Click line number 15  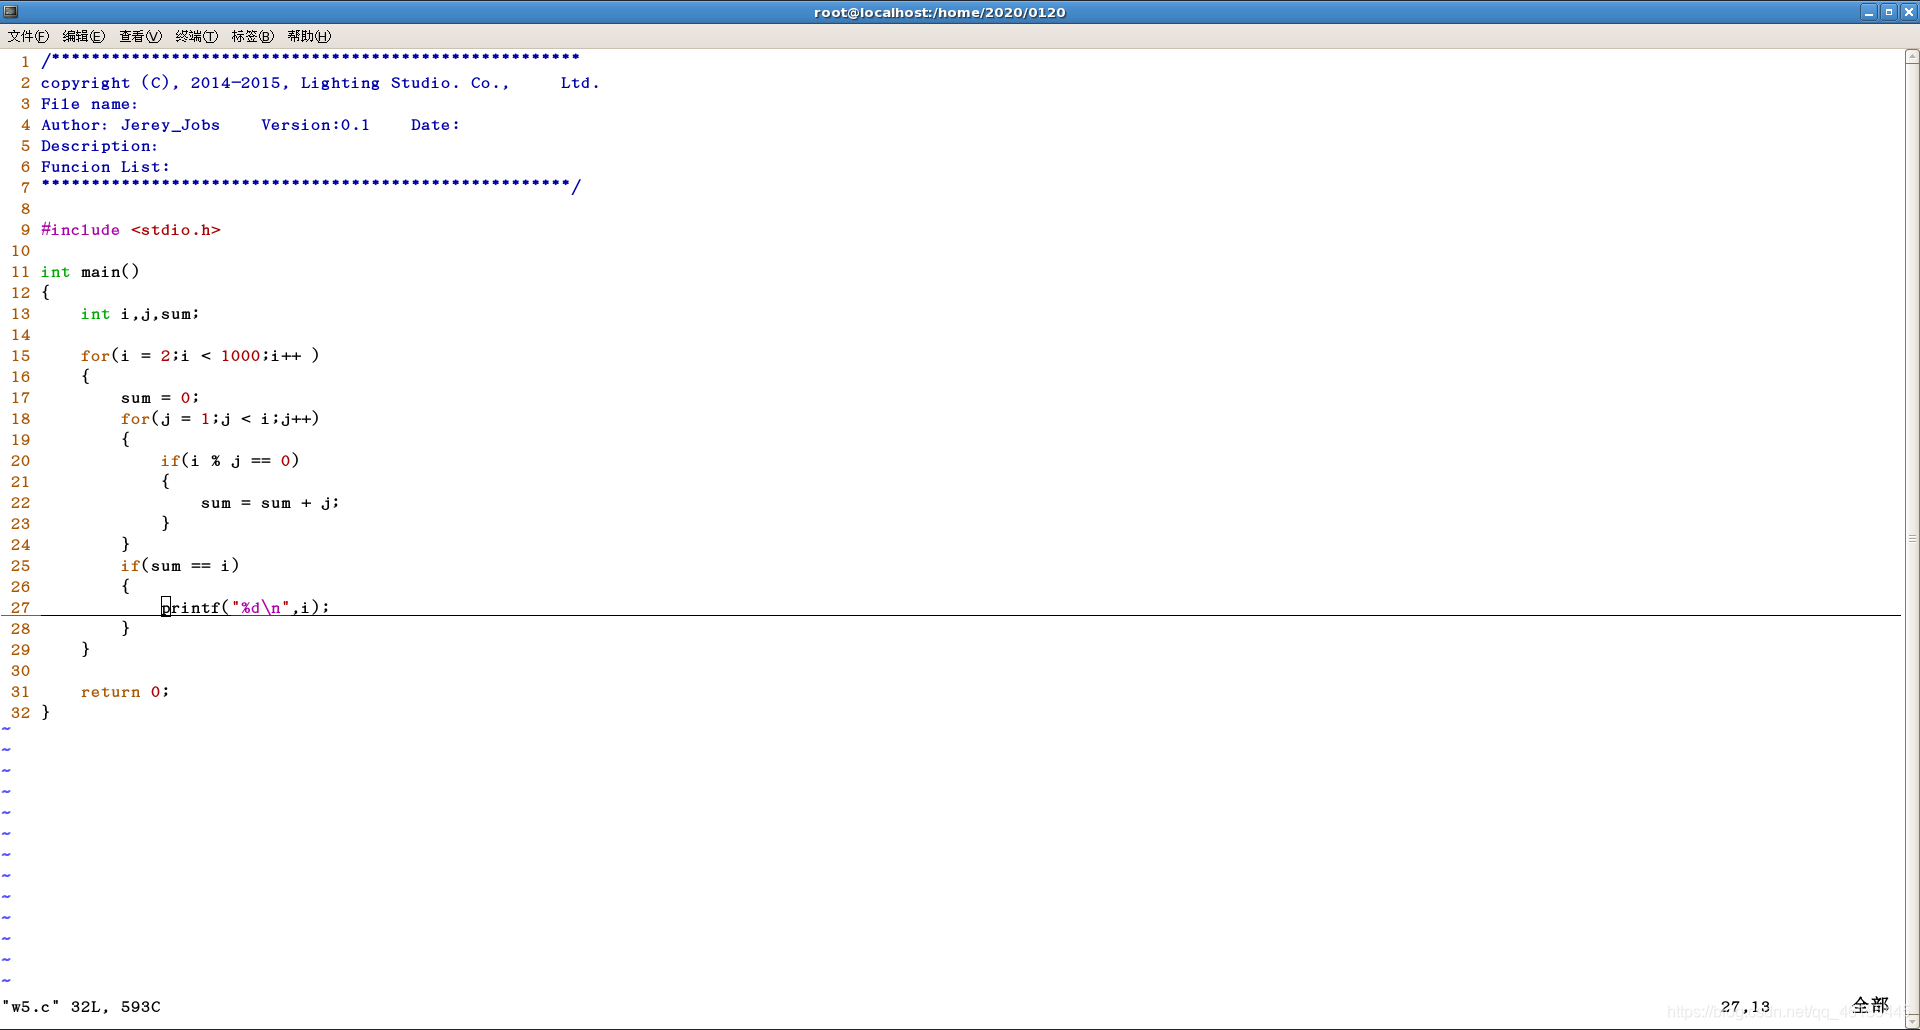click(x=20, y=356)
